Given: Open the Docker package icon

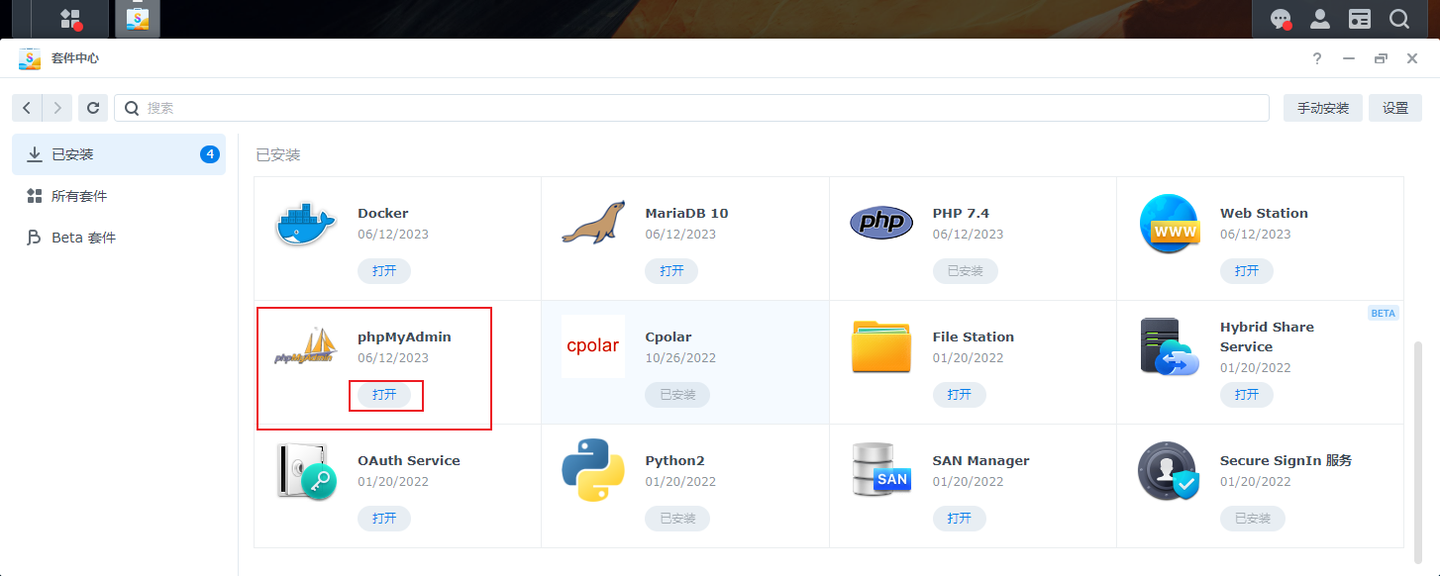Looking at the screenshot, I should click(x=305, y=224).
